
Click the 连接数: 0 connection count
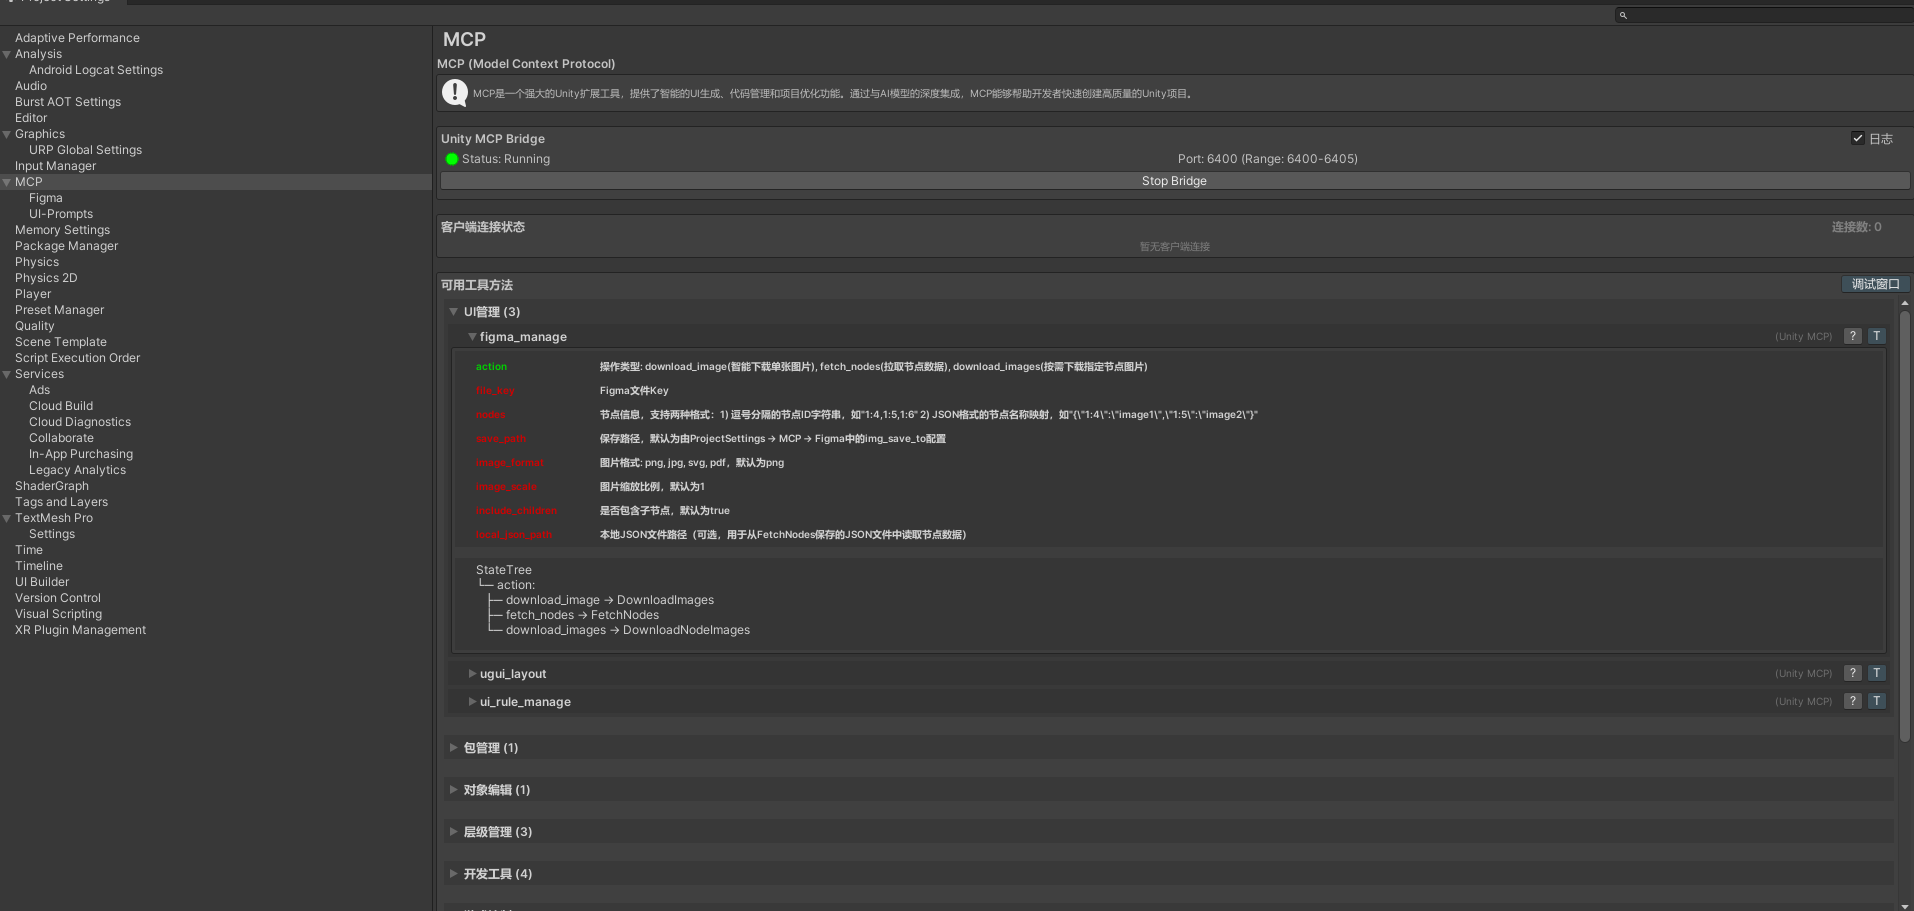pyautogui.click(x=1856, y=227)
